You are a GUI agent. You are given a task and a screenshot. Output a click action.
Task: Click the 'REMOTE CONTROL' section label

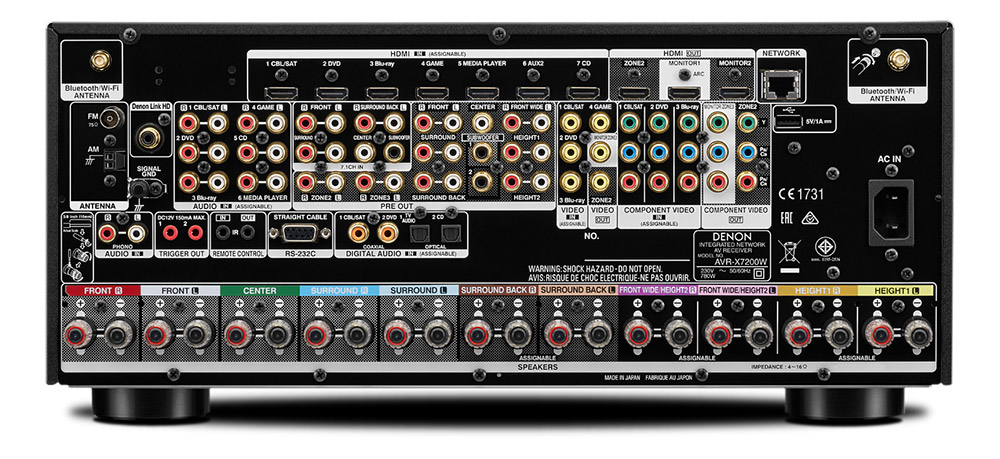coord(237,253)
